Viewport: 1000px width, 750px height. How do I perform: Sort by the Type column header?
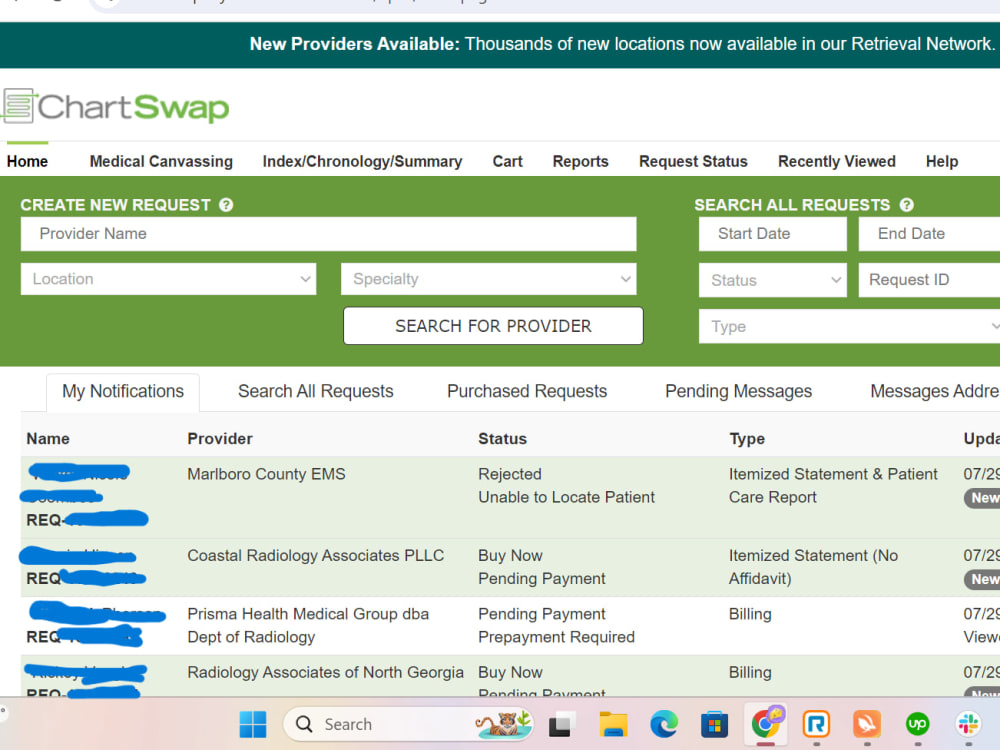click(x=747, y=439)
